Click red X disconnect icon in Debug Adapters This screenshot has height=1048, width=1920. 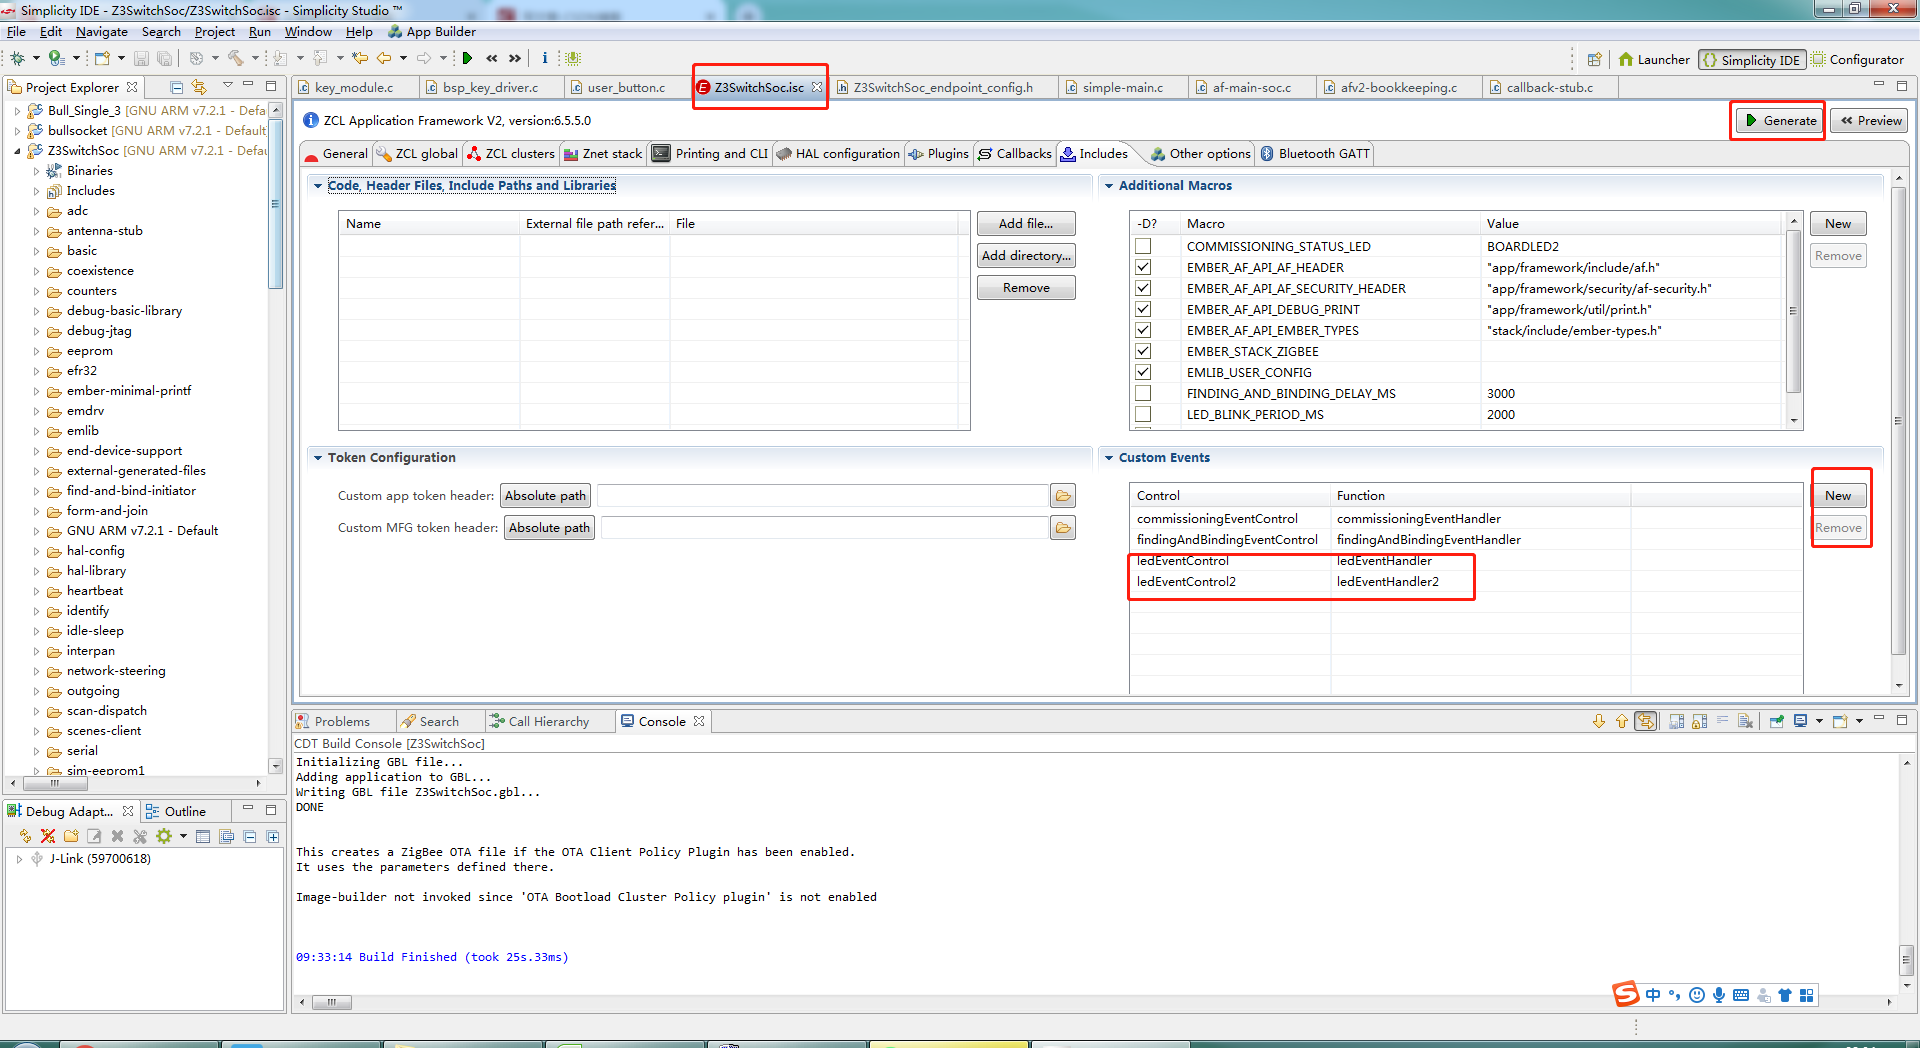pyautogui.click(x=47, y=836)
